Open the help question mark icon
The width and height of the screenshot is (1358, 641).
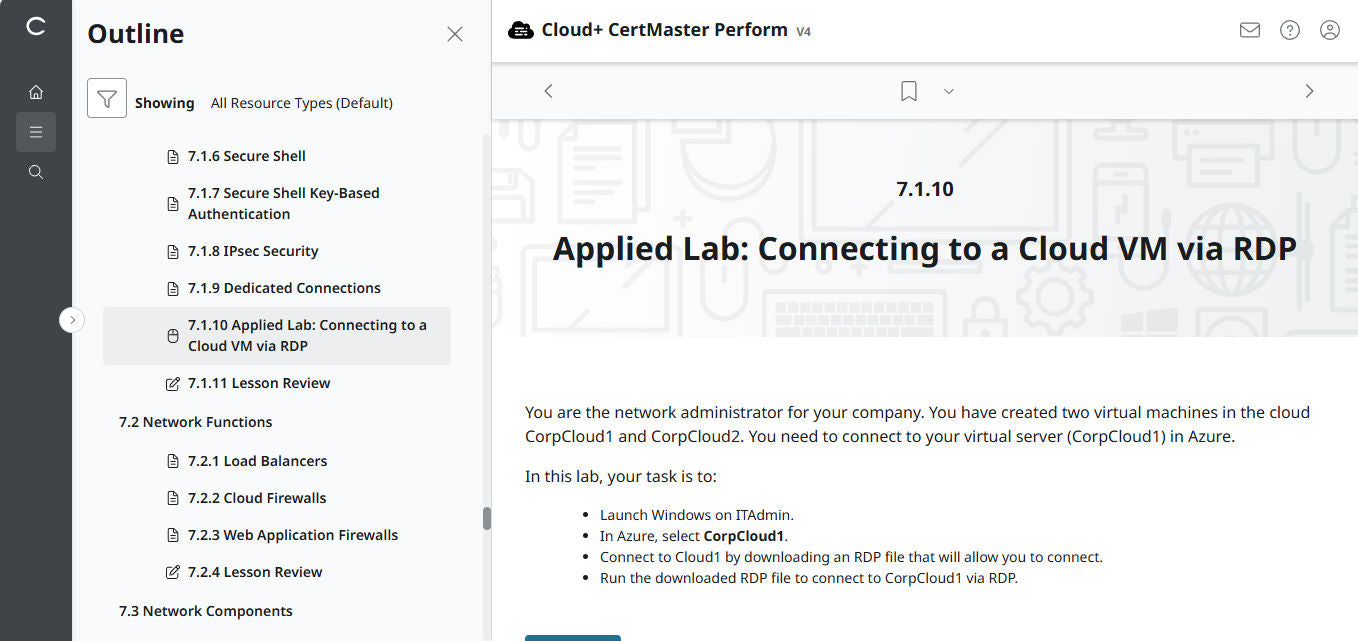[x=1290, y=30]
